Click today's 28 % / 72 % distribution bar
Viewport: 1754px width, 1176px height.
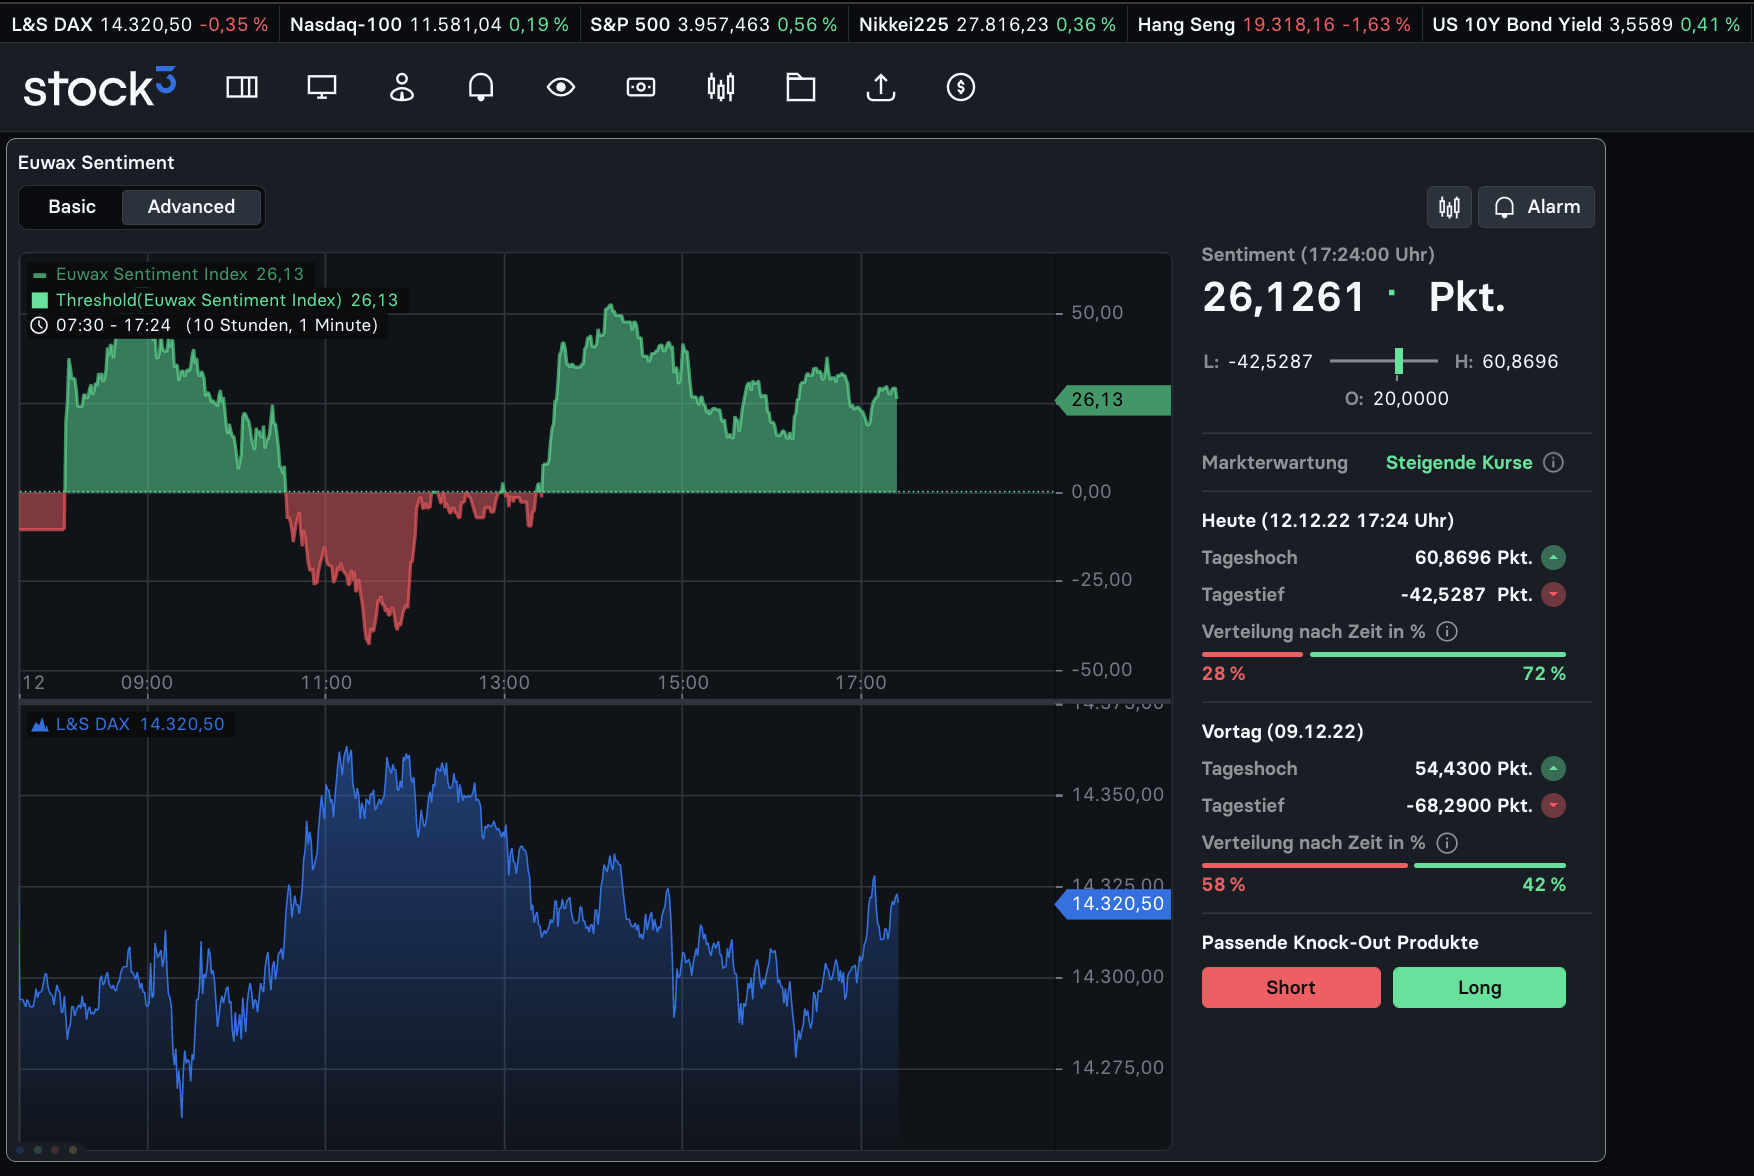(x=1384, y=654)
